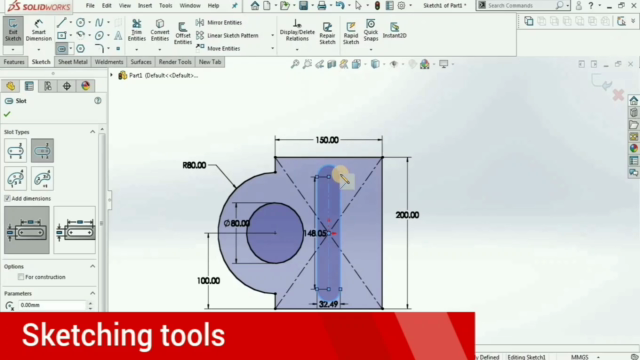Image resolution: width=640 pixels, height=360 pixels.
Task: Select the Straight Slot tool in ribbon
Action: click(x=61, y=49)
